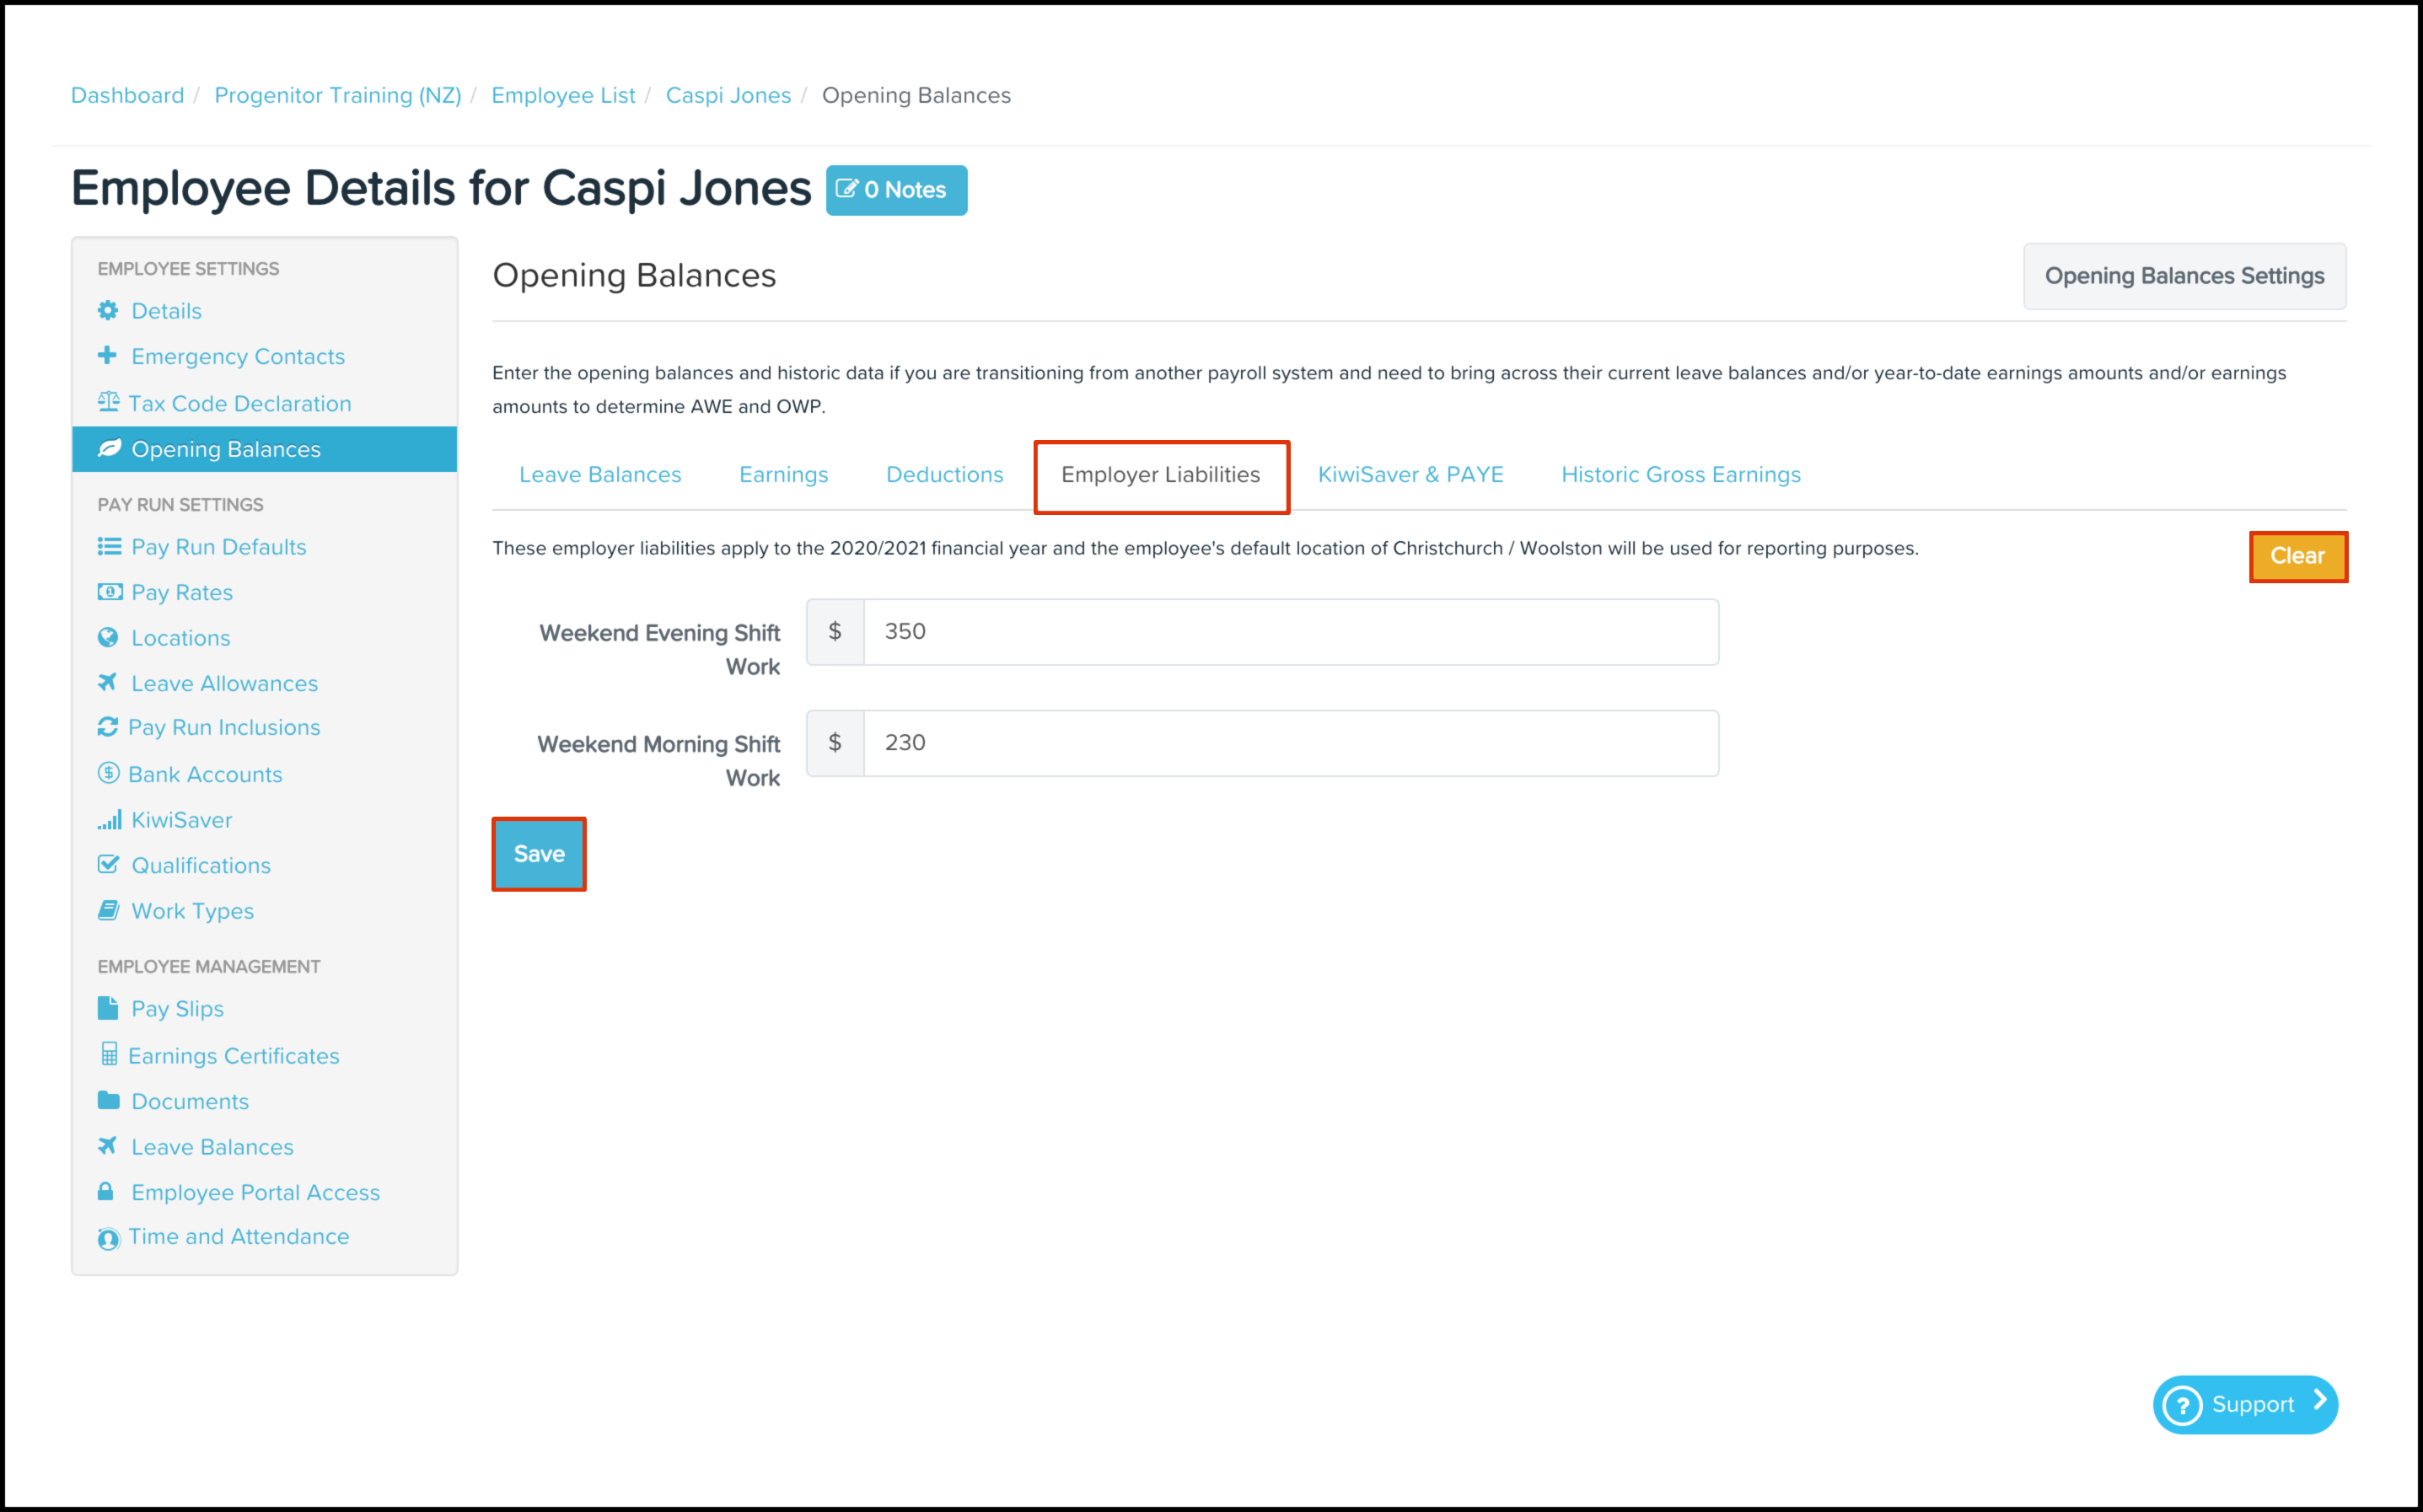Click the refresh icon for Pay Run Inclusions
Image resolution: width=2423 pixels, height=1512 pixels.
[108, 727]
